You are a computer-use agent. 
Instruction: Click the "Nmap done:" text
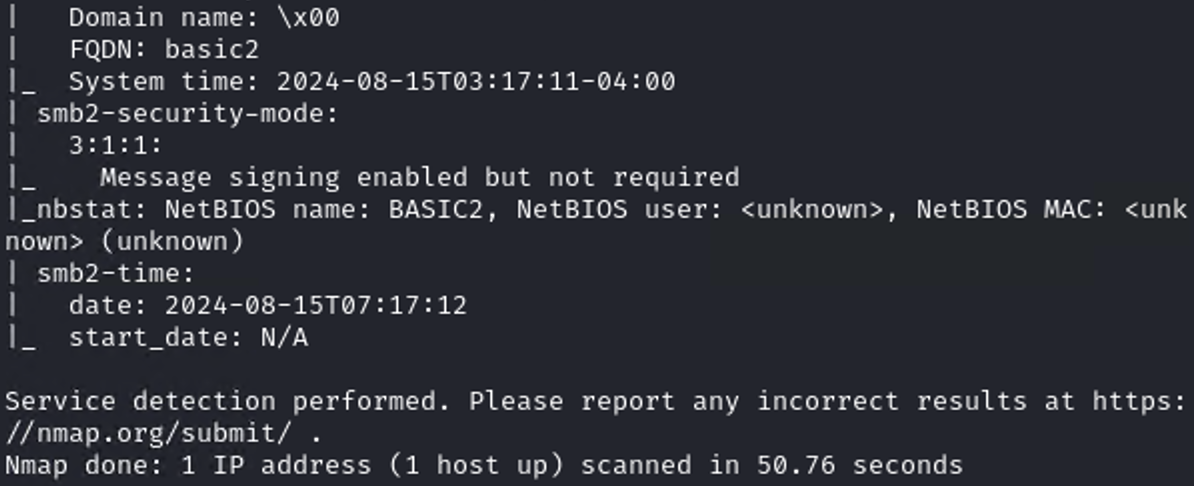click(83, 466)
